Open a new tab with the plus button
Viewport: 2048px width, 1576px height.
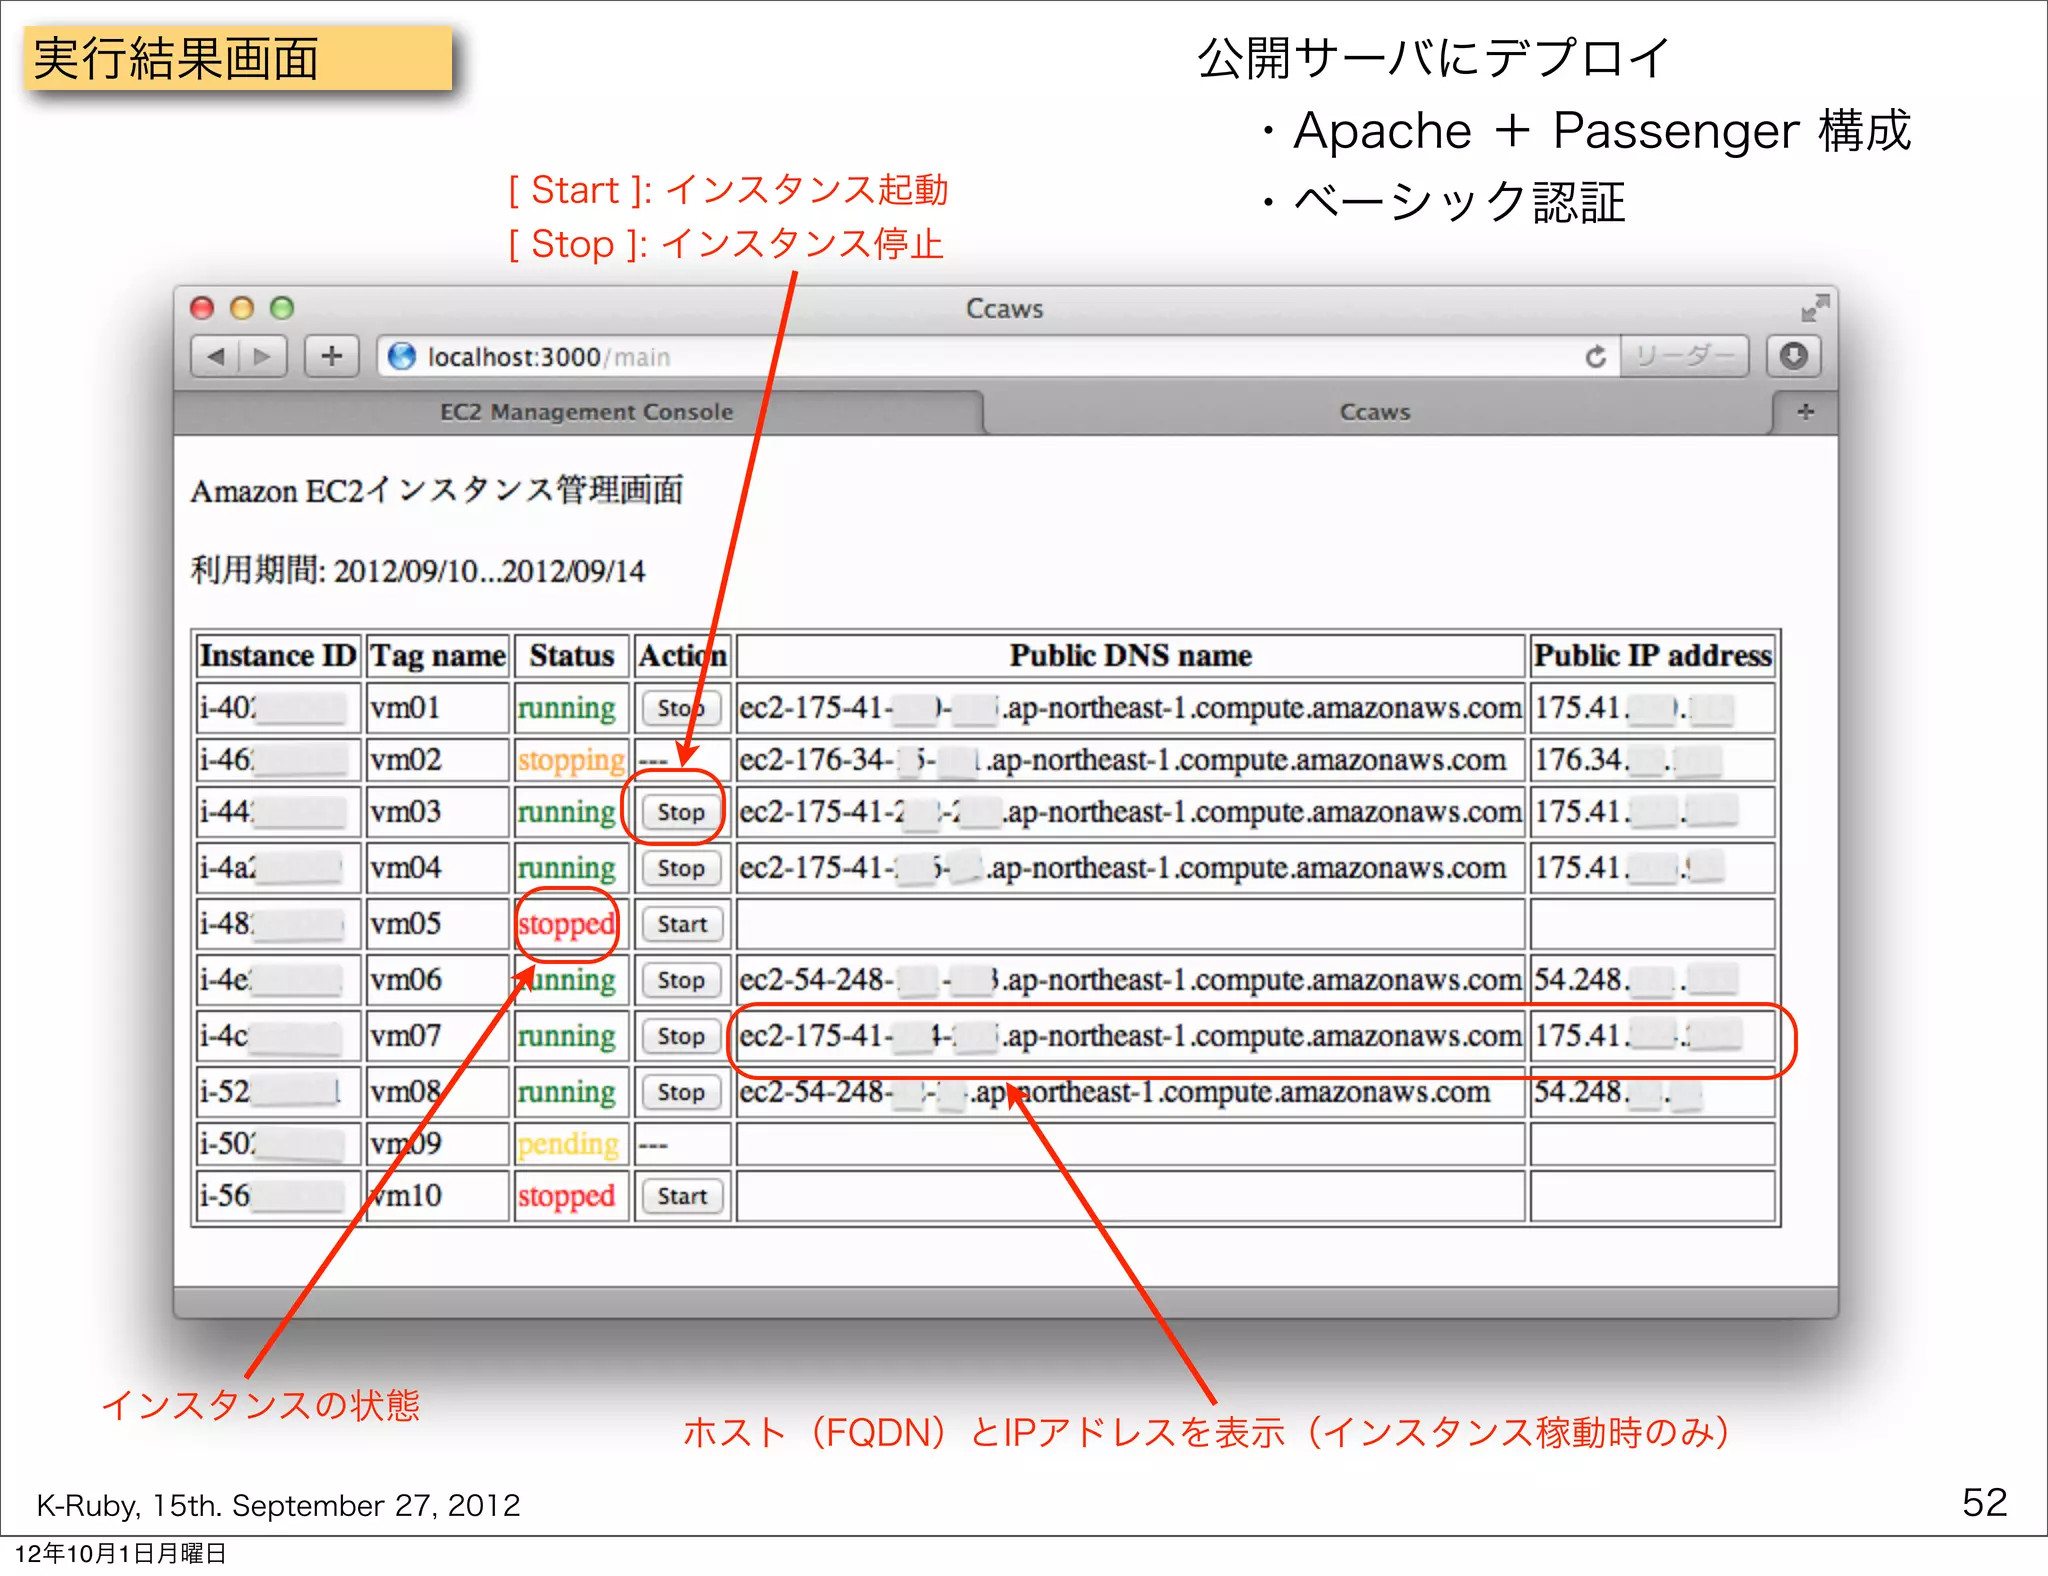pyautogui.click(x=1805, y=412)
